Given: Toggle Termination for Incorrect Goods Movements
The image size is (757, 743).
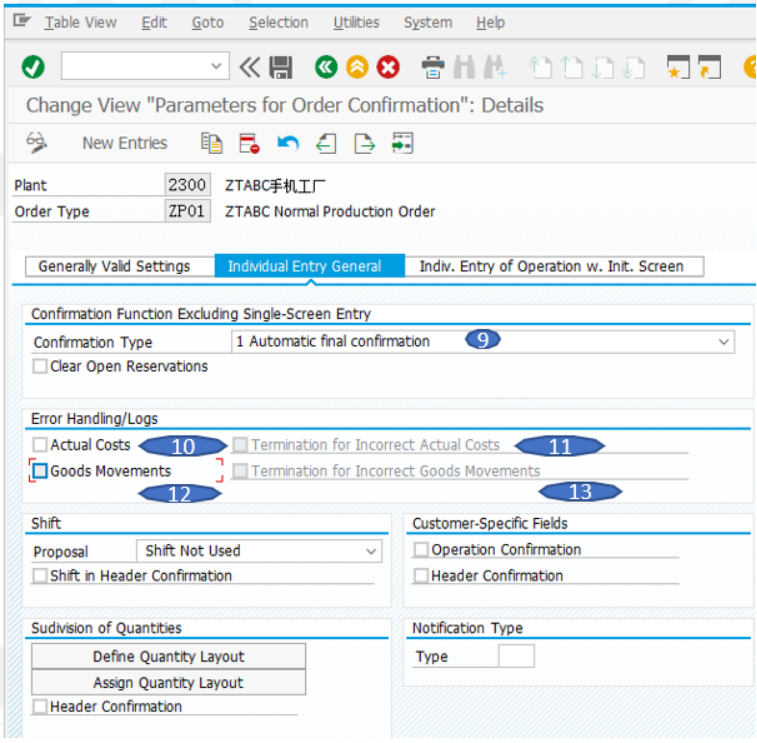Looking at the screenshot, I should pos(240,471).
